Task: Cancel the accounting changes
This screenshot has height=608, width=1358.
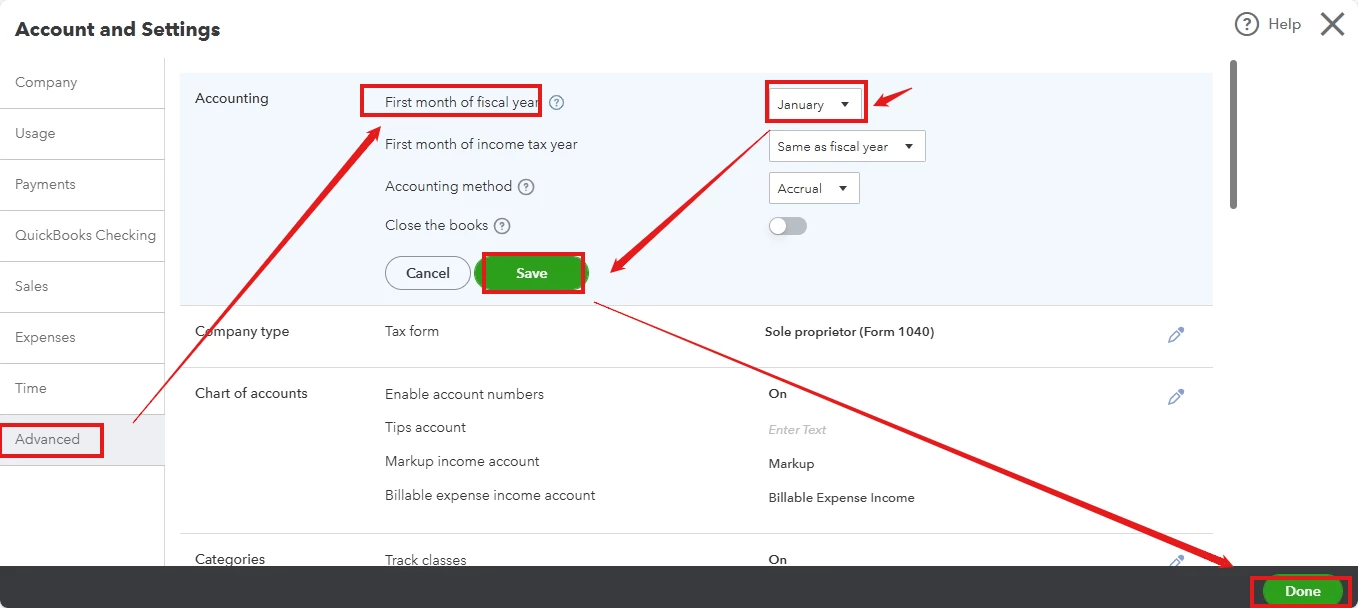Action: [428, 273]
